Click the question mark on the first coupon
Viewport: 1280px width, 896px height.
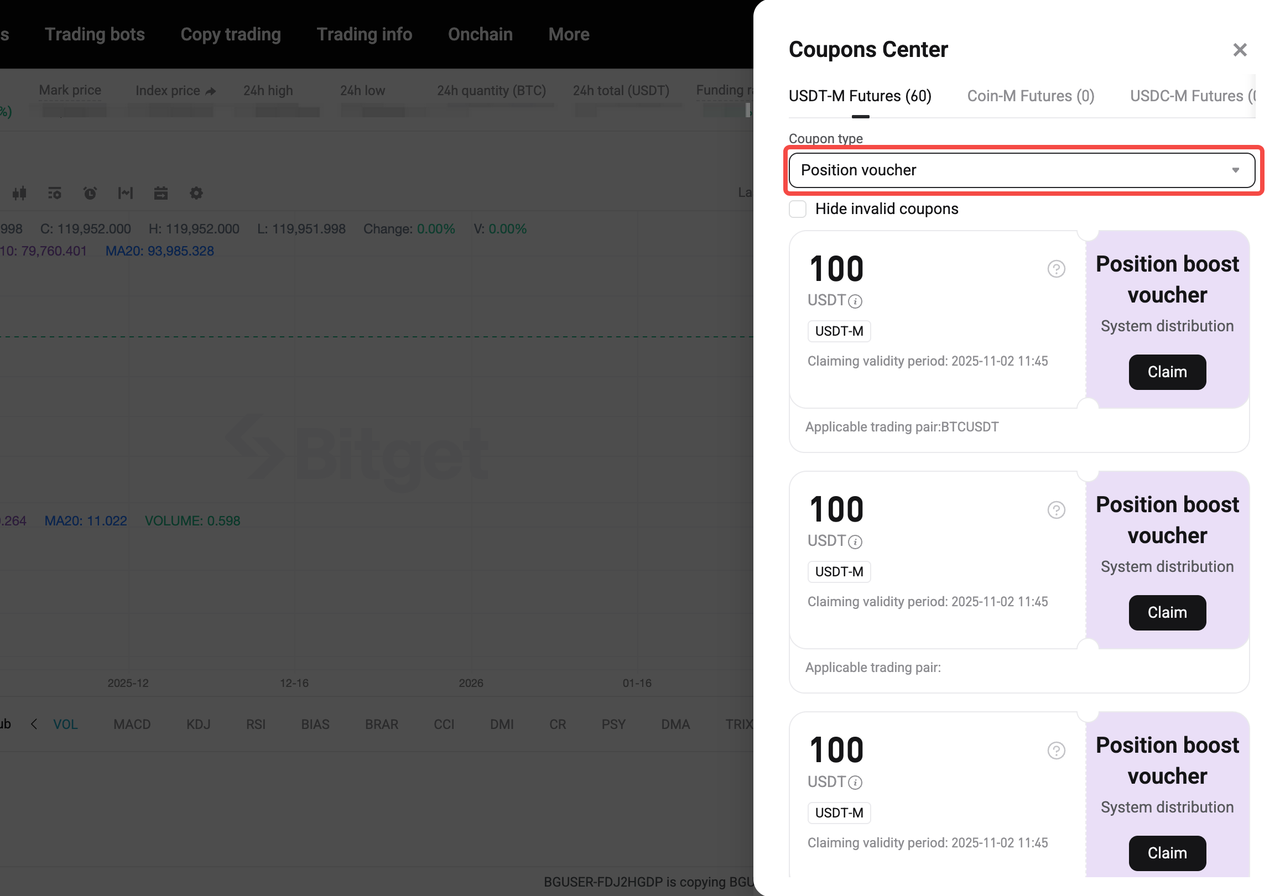(x=1056, y=268)
